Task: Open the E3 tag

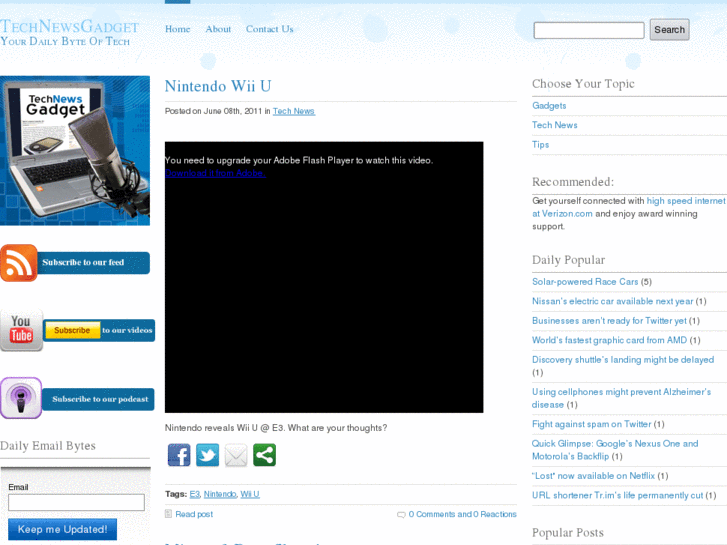Action: point(195,494)
